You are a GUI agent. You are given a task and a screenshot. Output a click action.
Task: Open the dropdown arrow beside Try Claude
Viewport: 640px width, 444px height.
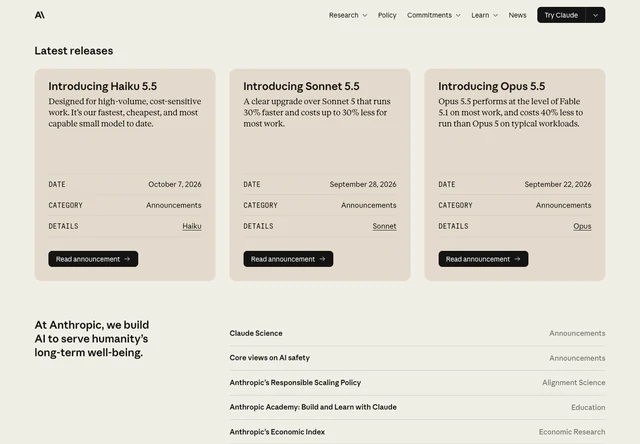pos(596,15)
